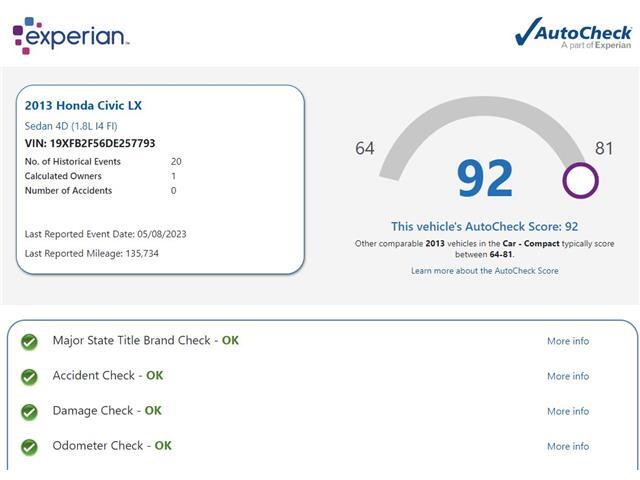This screenshot has width=640, height=480.
Task: Click the Odometer Check - OK label
Action: click(112, 446)
